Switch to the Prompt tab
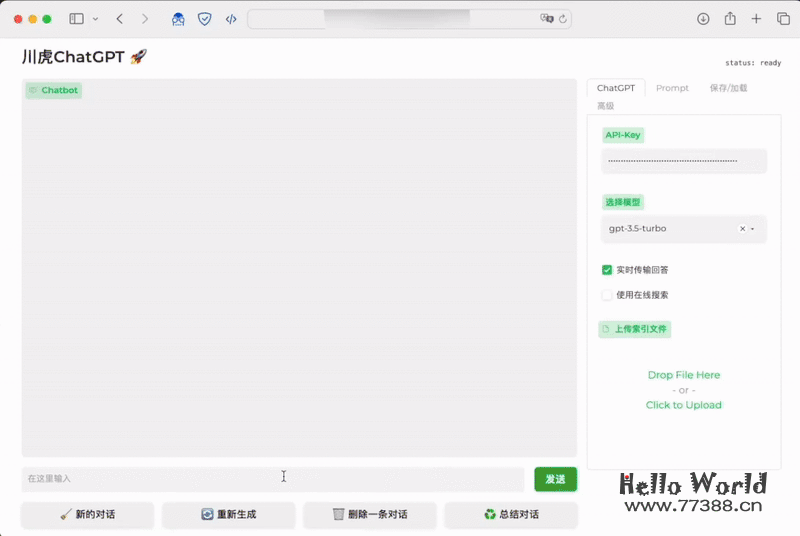The height and width of the screenshot is (536, 800). coord(672,88)
